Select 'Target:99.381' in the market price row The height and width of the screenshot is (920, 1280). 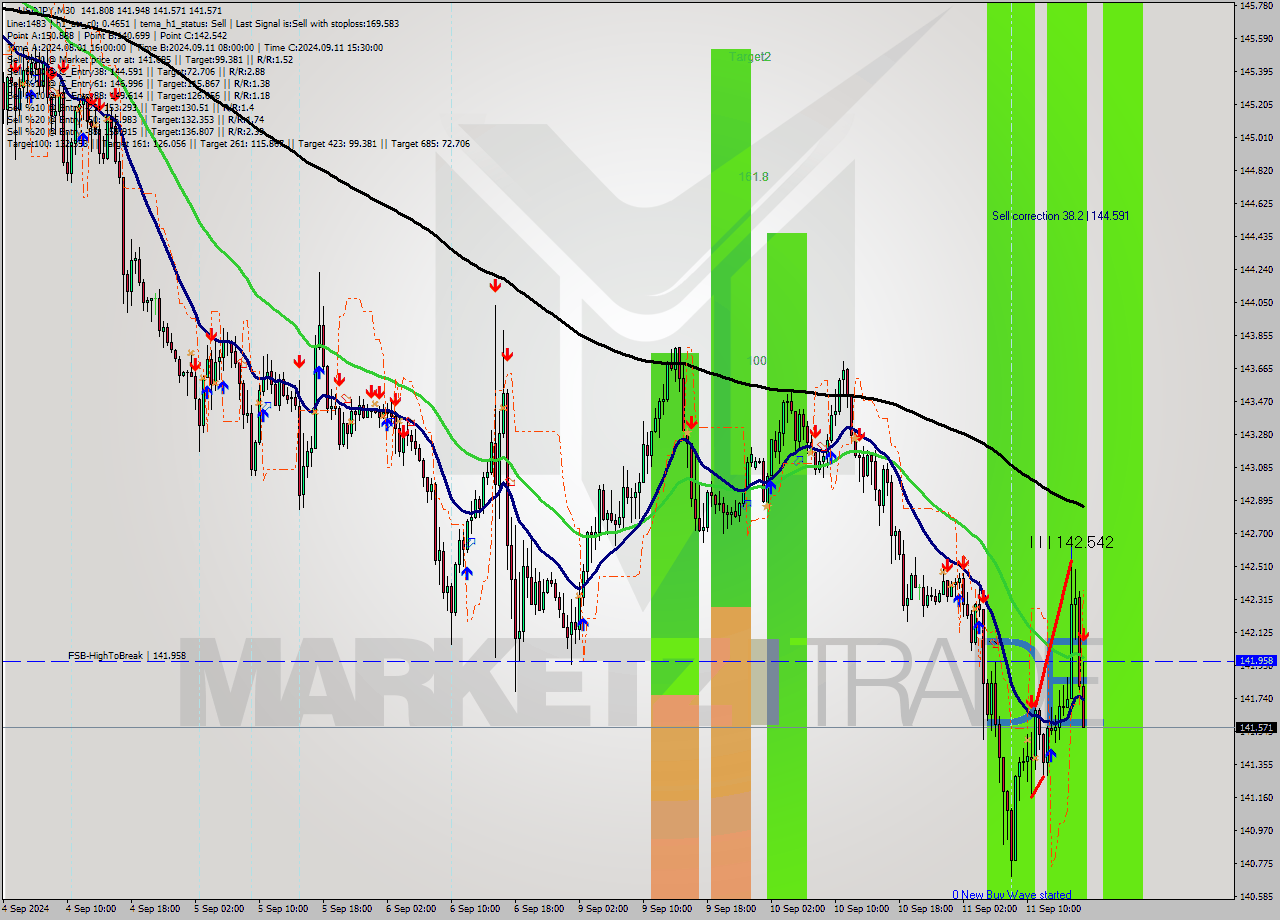pyautogui.click(x=214, y=60)
